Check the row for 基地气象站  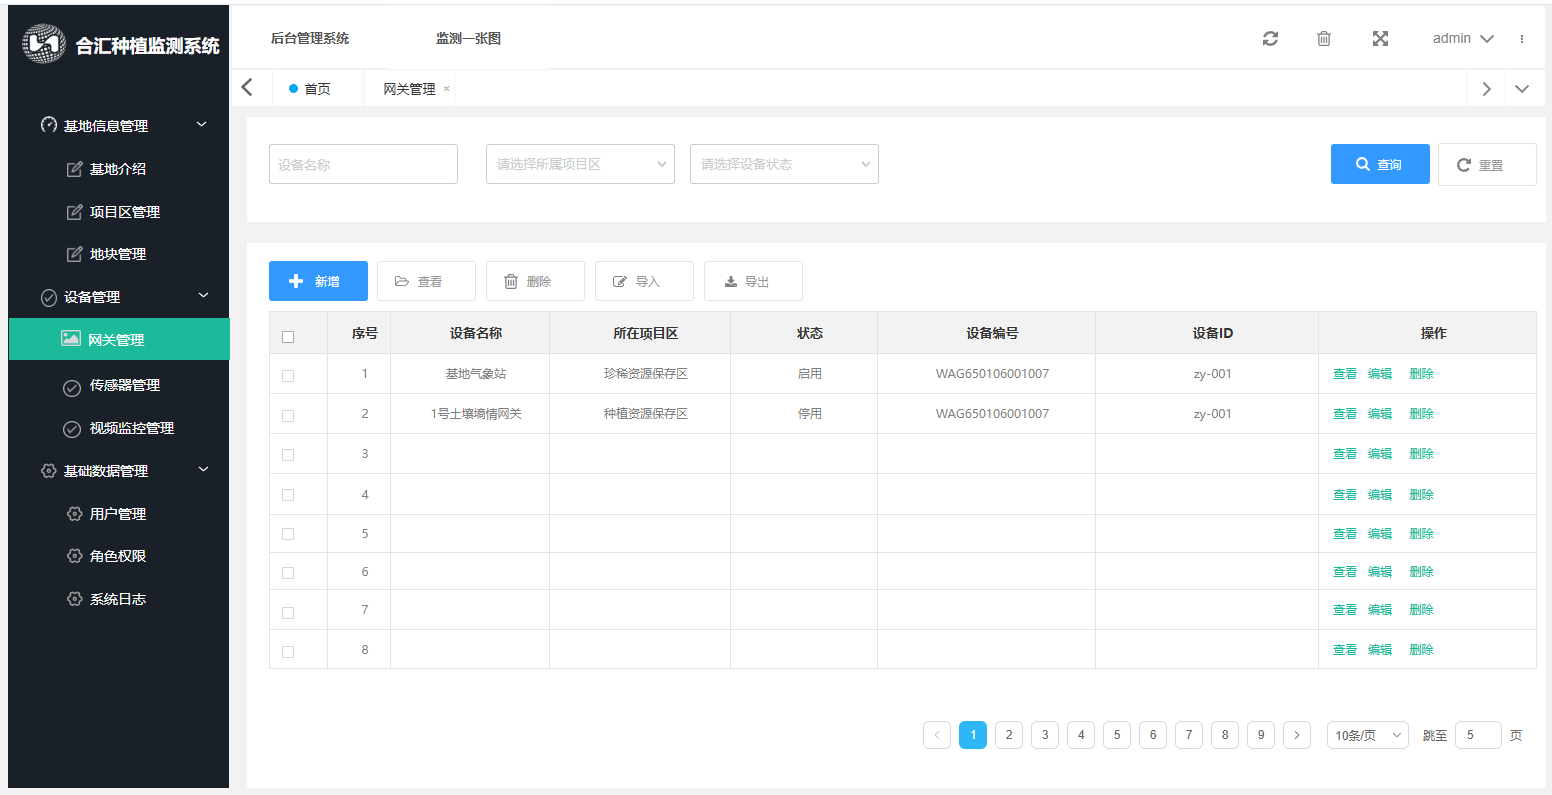(x=288, y=376)
